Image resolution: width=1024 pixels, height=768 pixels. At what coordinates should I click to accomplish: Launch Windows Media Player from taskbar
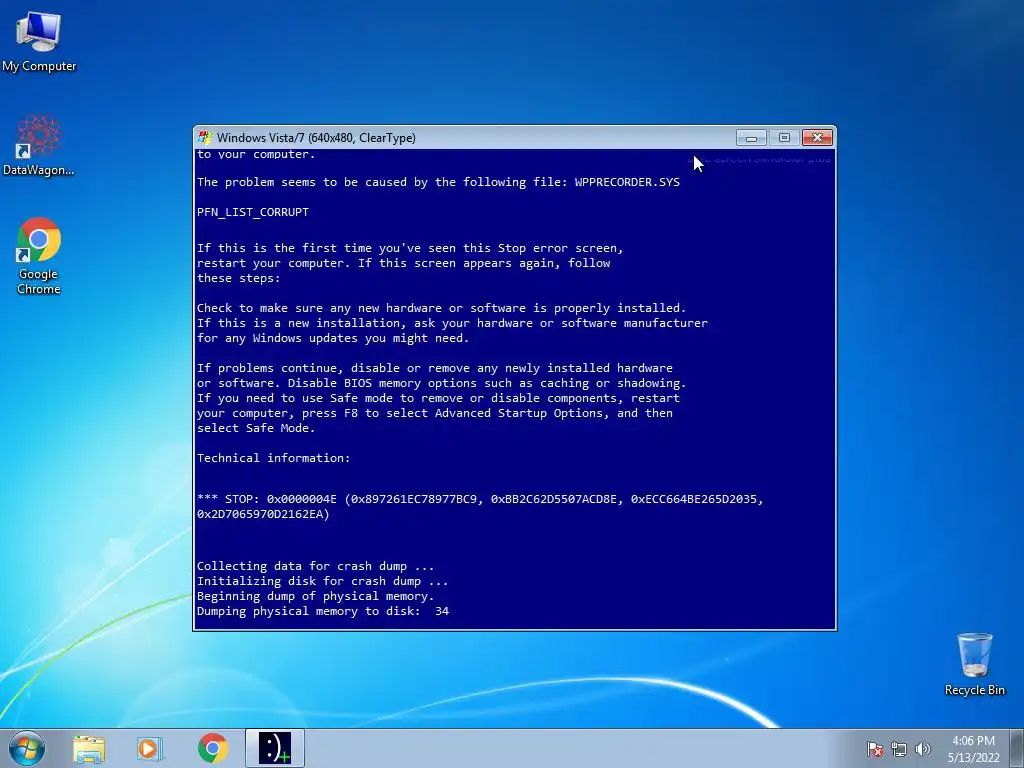[x=150, y=748]
